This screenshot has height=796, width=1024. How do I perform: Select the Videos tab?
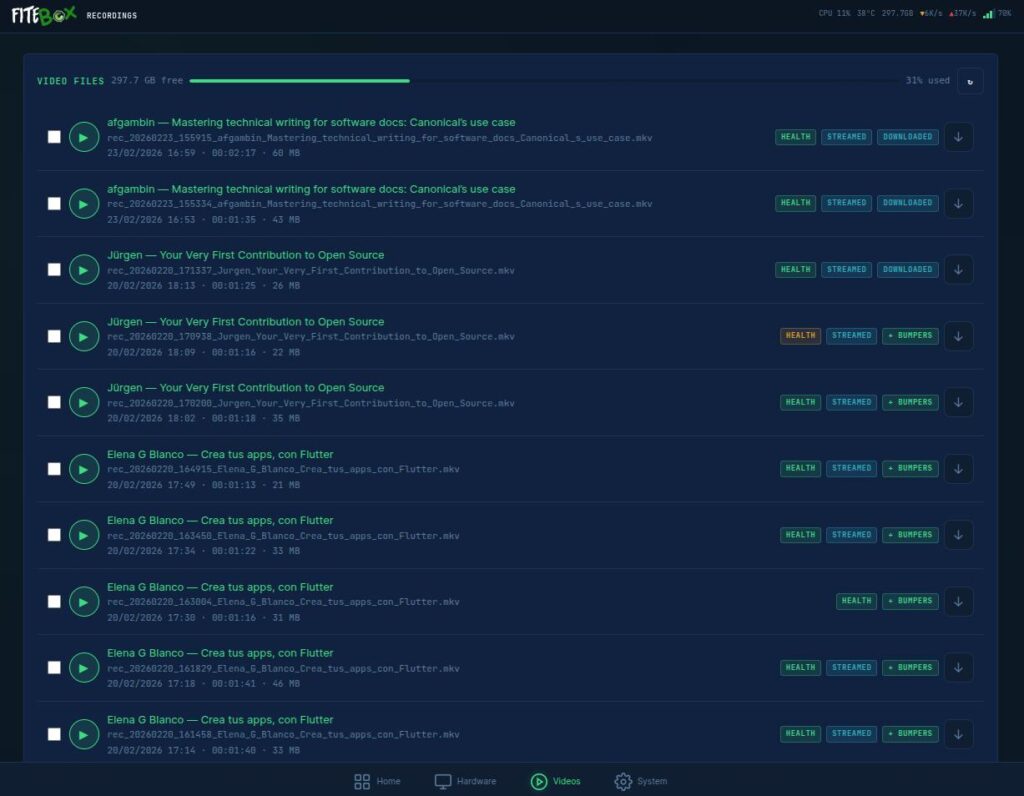click(555, 781)
